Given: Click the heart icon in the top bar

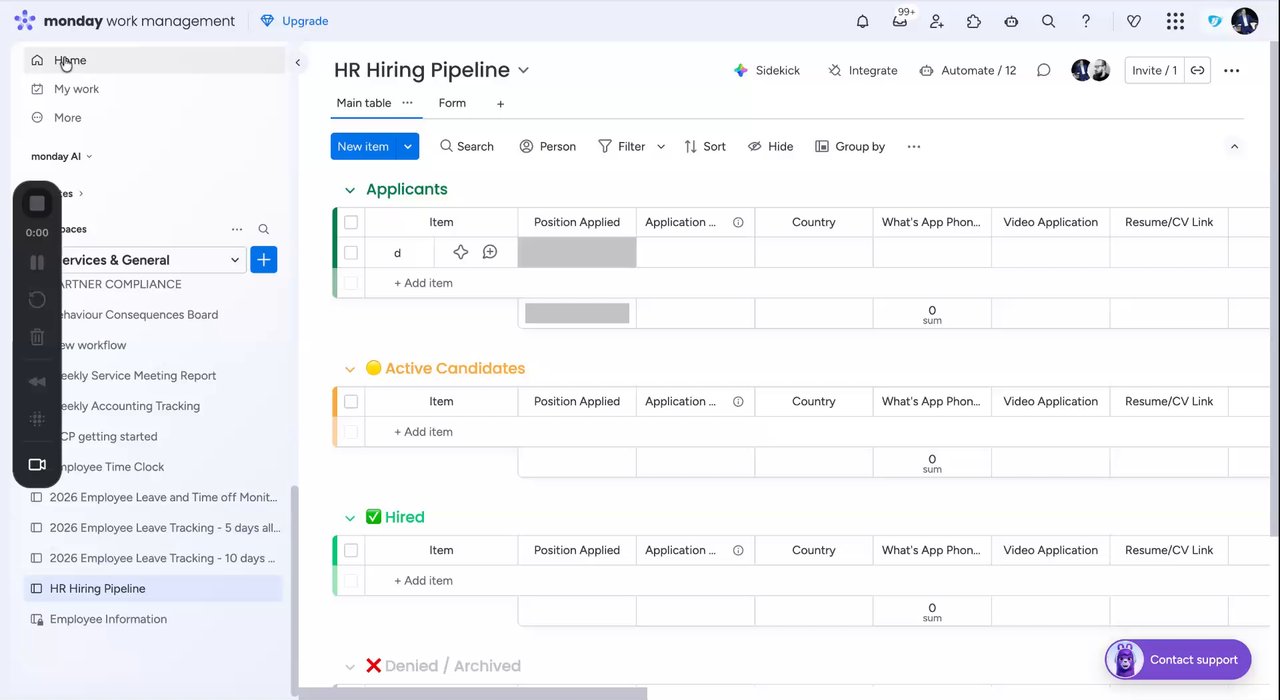Looking at the screenshot, I should (x=1133, y=21).
